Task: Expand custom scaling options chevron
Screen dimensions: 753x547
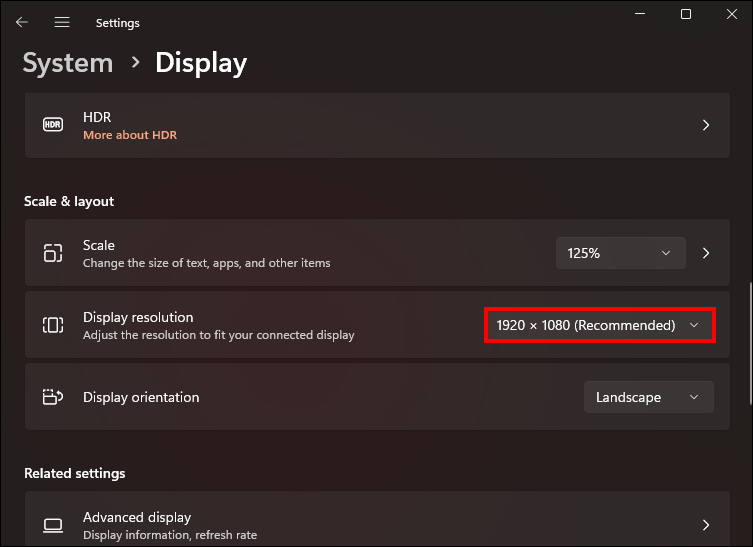Action: [x=706, y=253]
